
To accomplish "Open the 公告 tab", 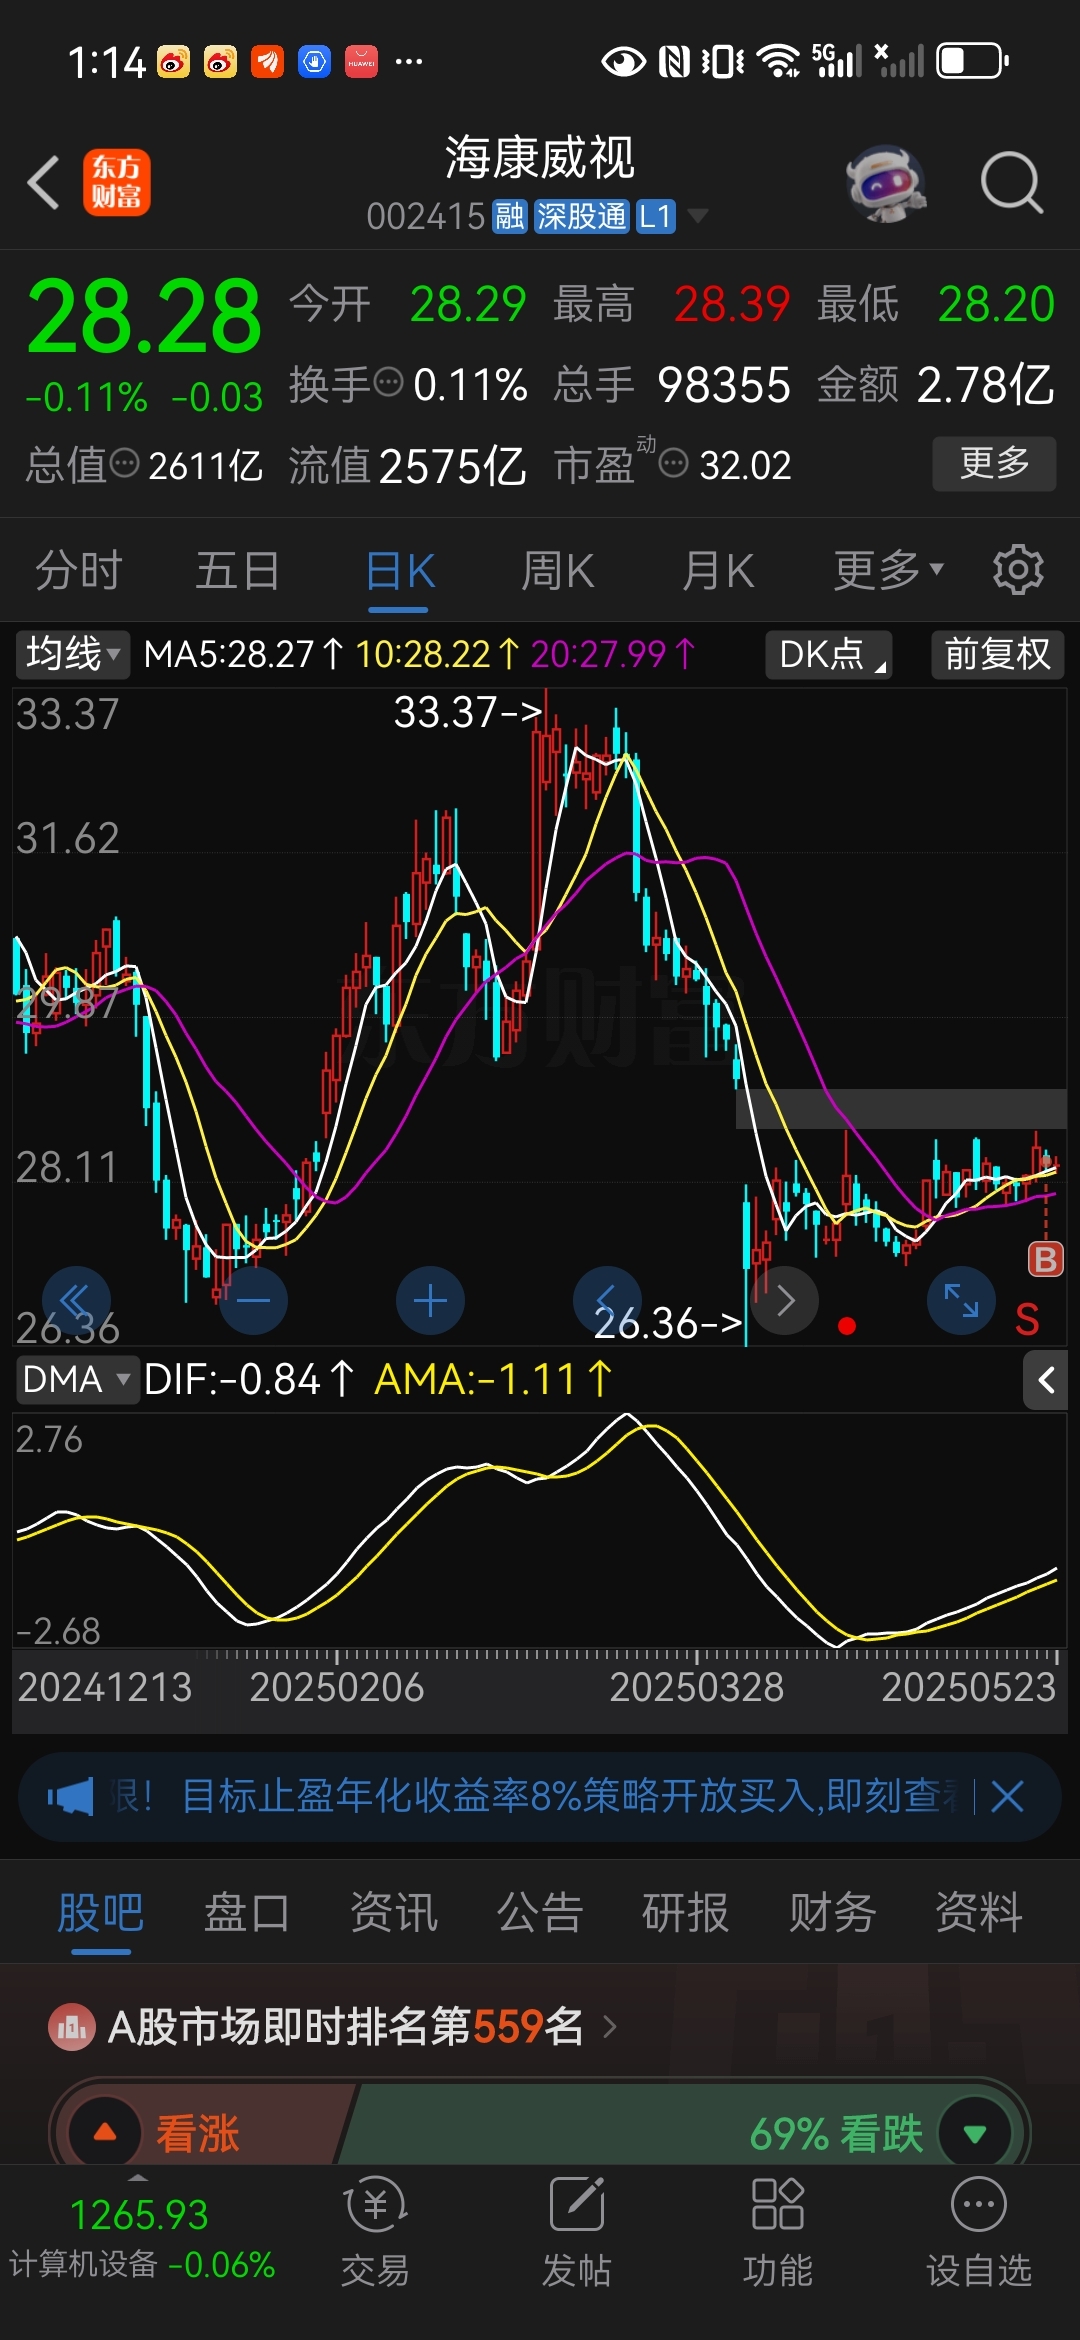I will point(540,1913).
